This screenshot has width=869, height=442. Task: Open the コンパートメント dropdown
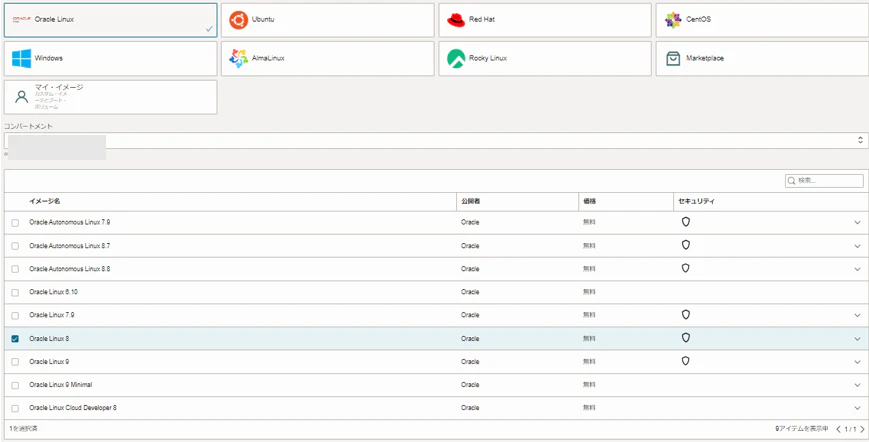coord(436,140)
